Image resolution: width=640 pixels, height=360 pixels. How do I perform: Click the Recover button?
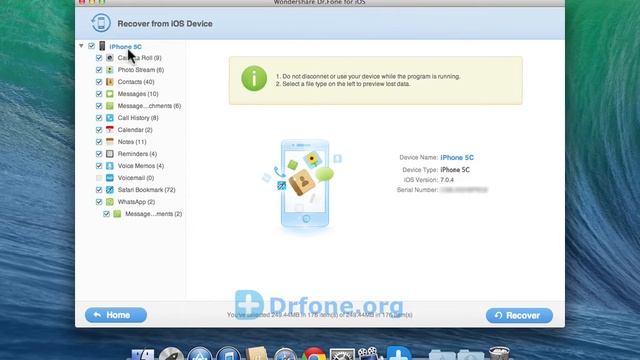pyautogui.click(x=519, y=316)
